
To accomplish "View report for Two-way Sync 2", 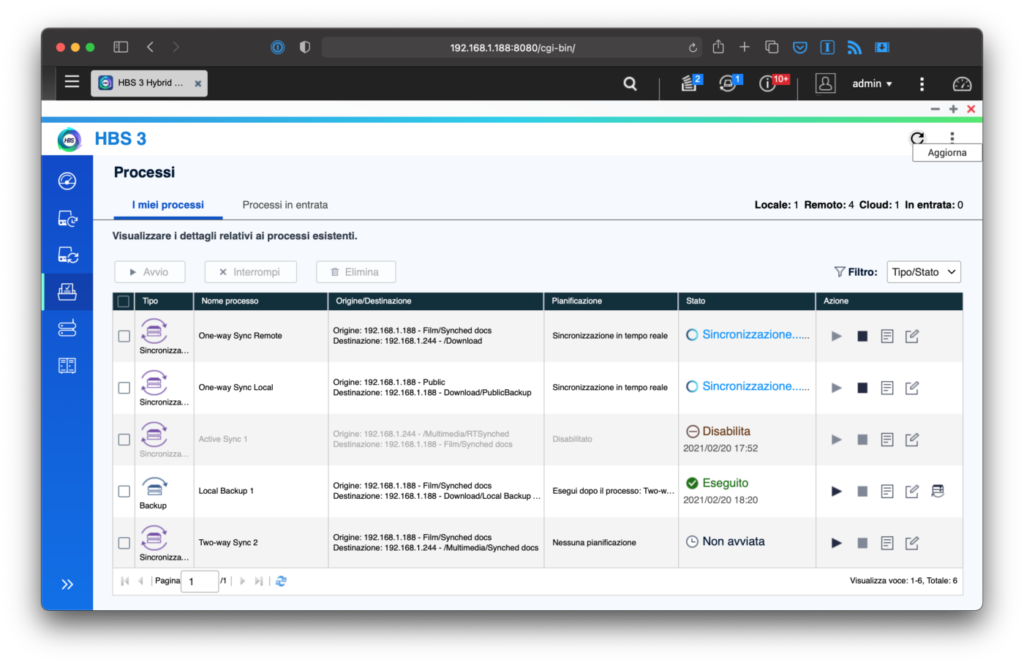I will click(887, 543).
